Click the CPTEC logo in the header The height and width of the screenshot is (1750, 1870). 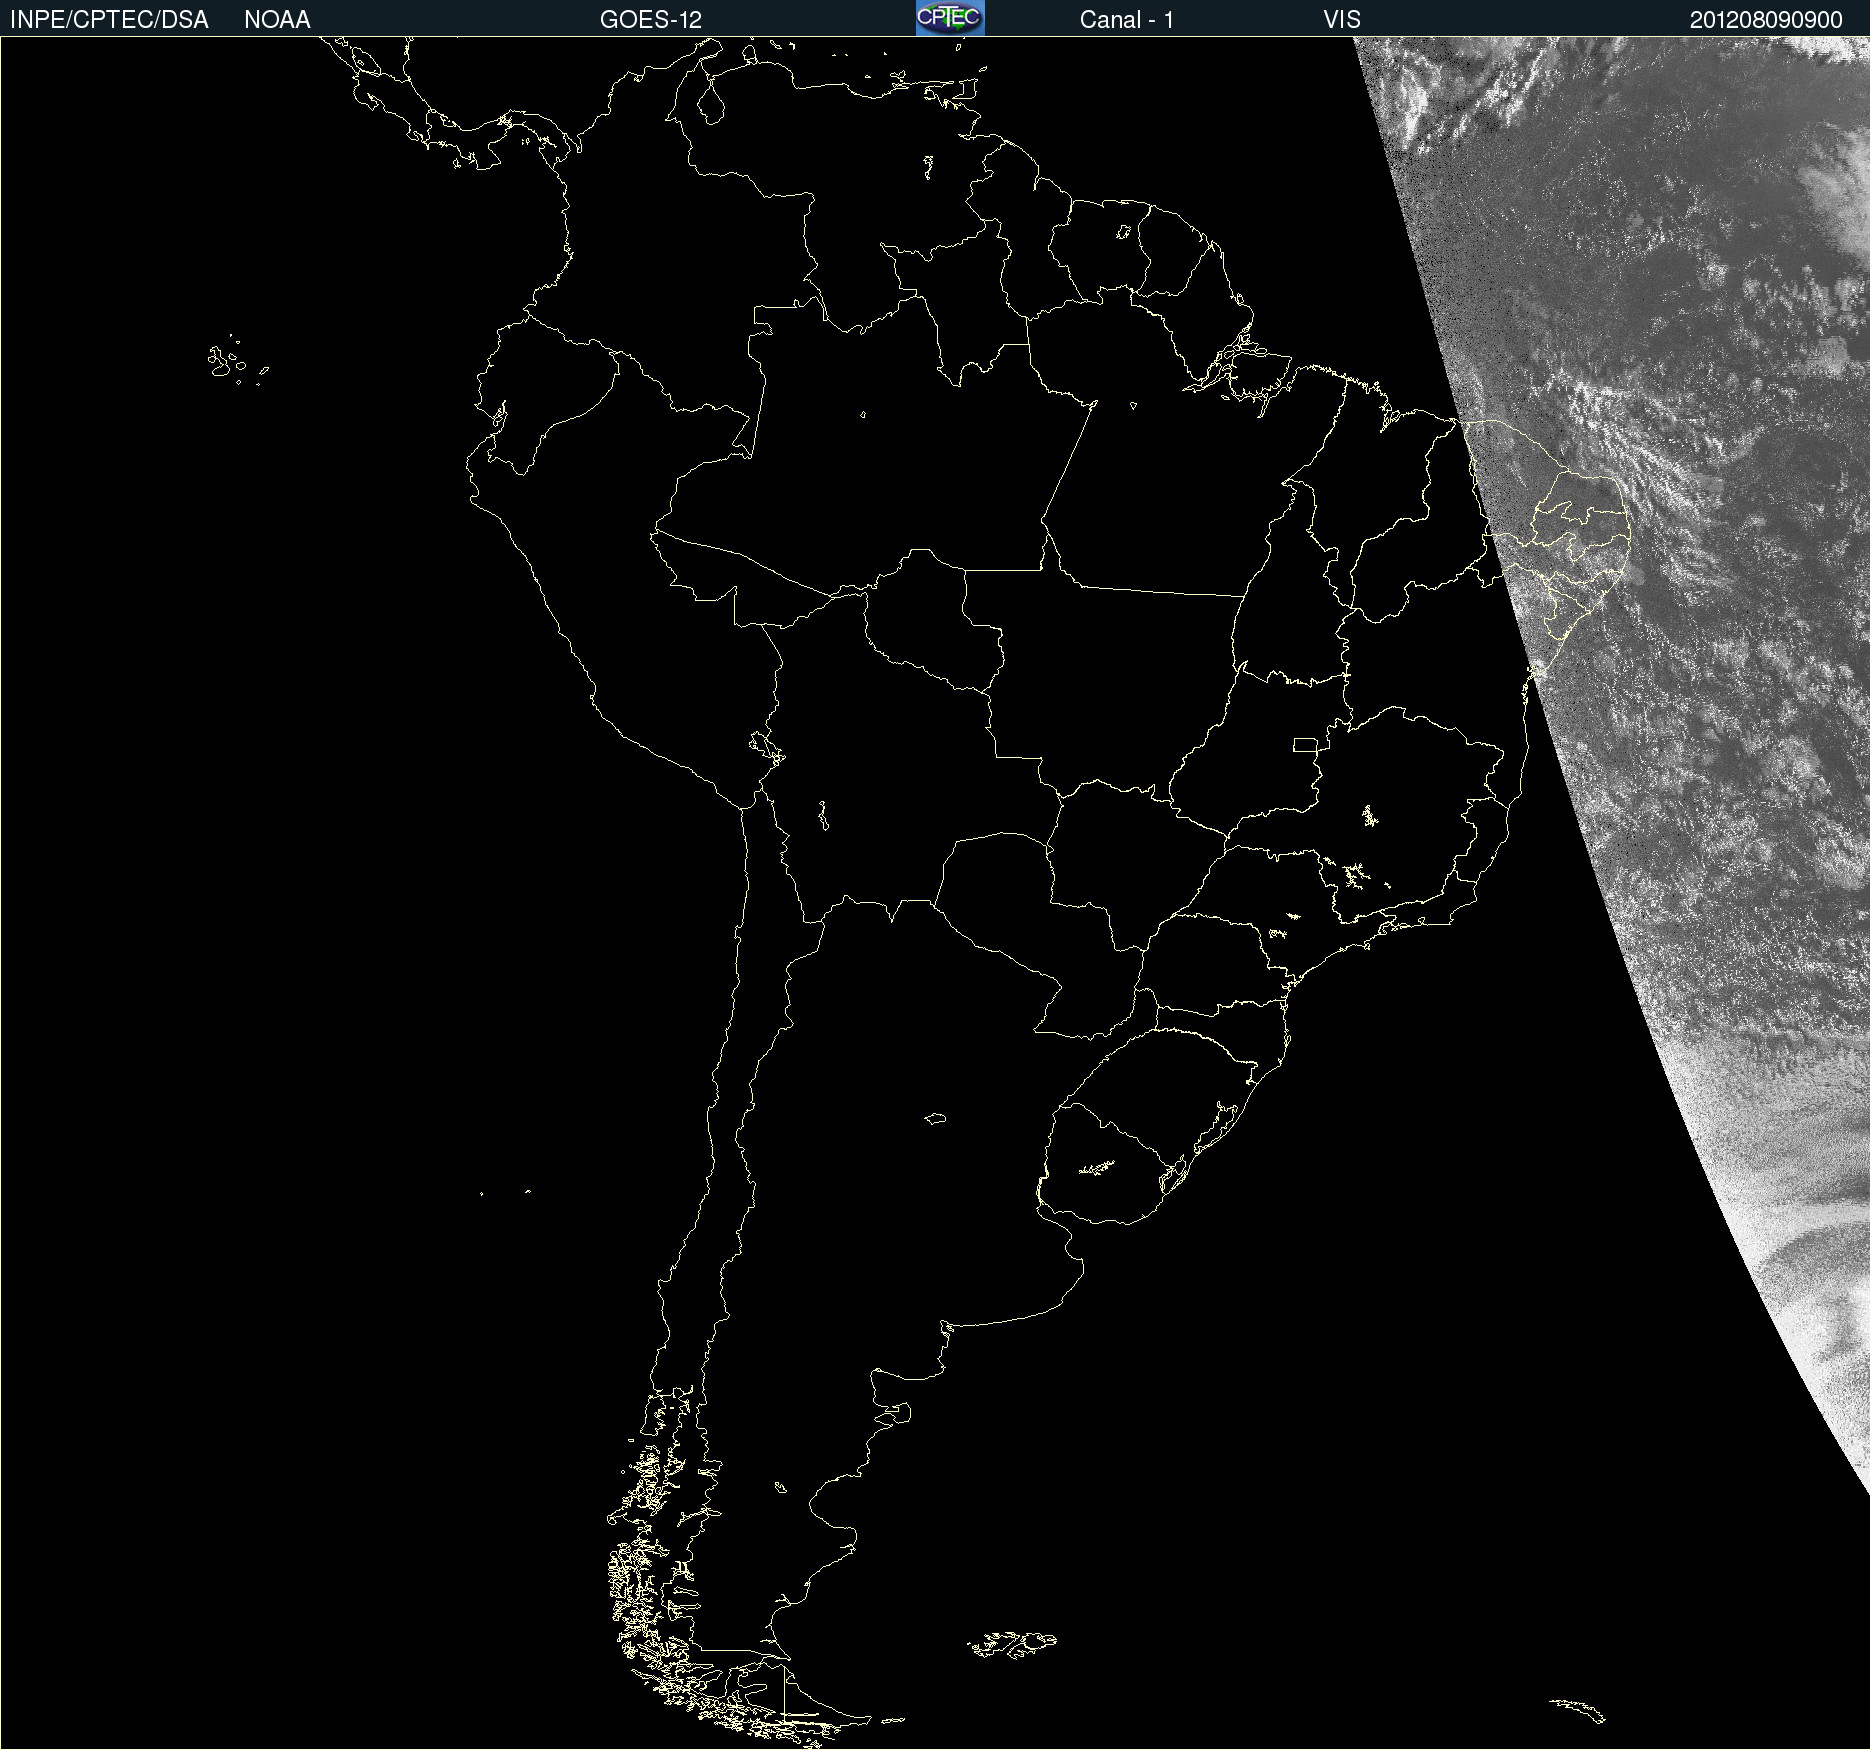pos(950,18)
